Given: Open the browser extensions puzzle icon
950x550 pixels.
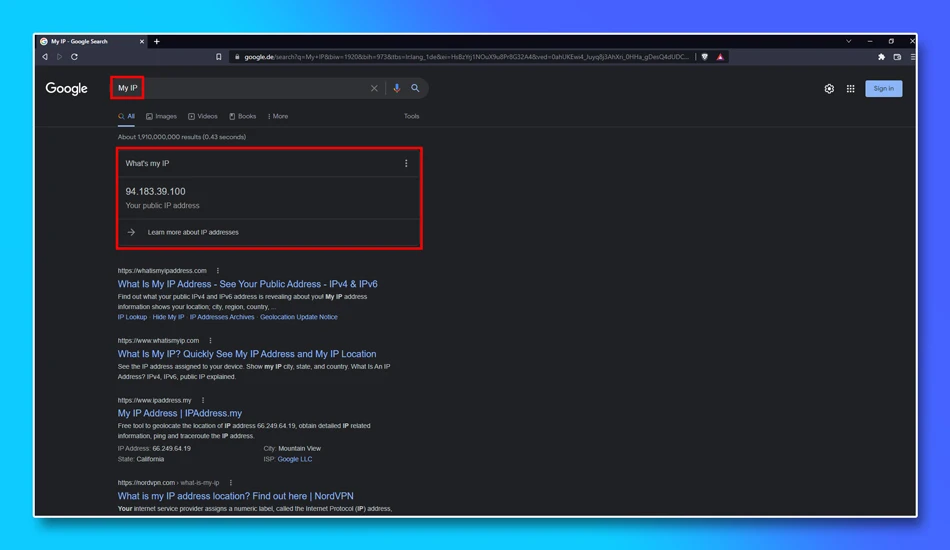Looking at the screenshot, I should [x=881, y=57].
